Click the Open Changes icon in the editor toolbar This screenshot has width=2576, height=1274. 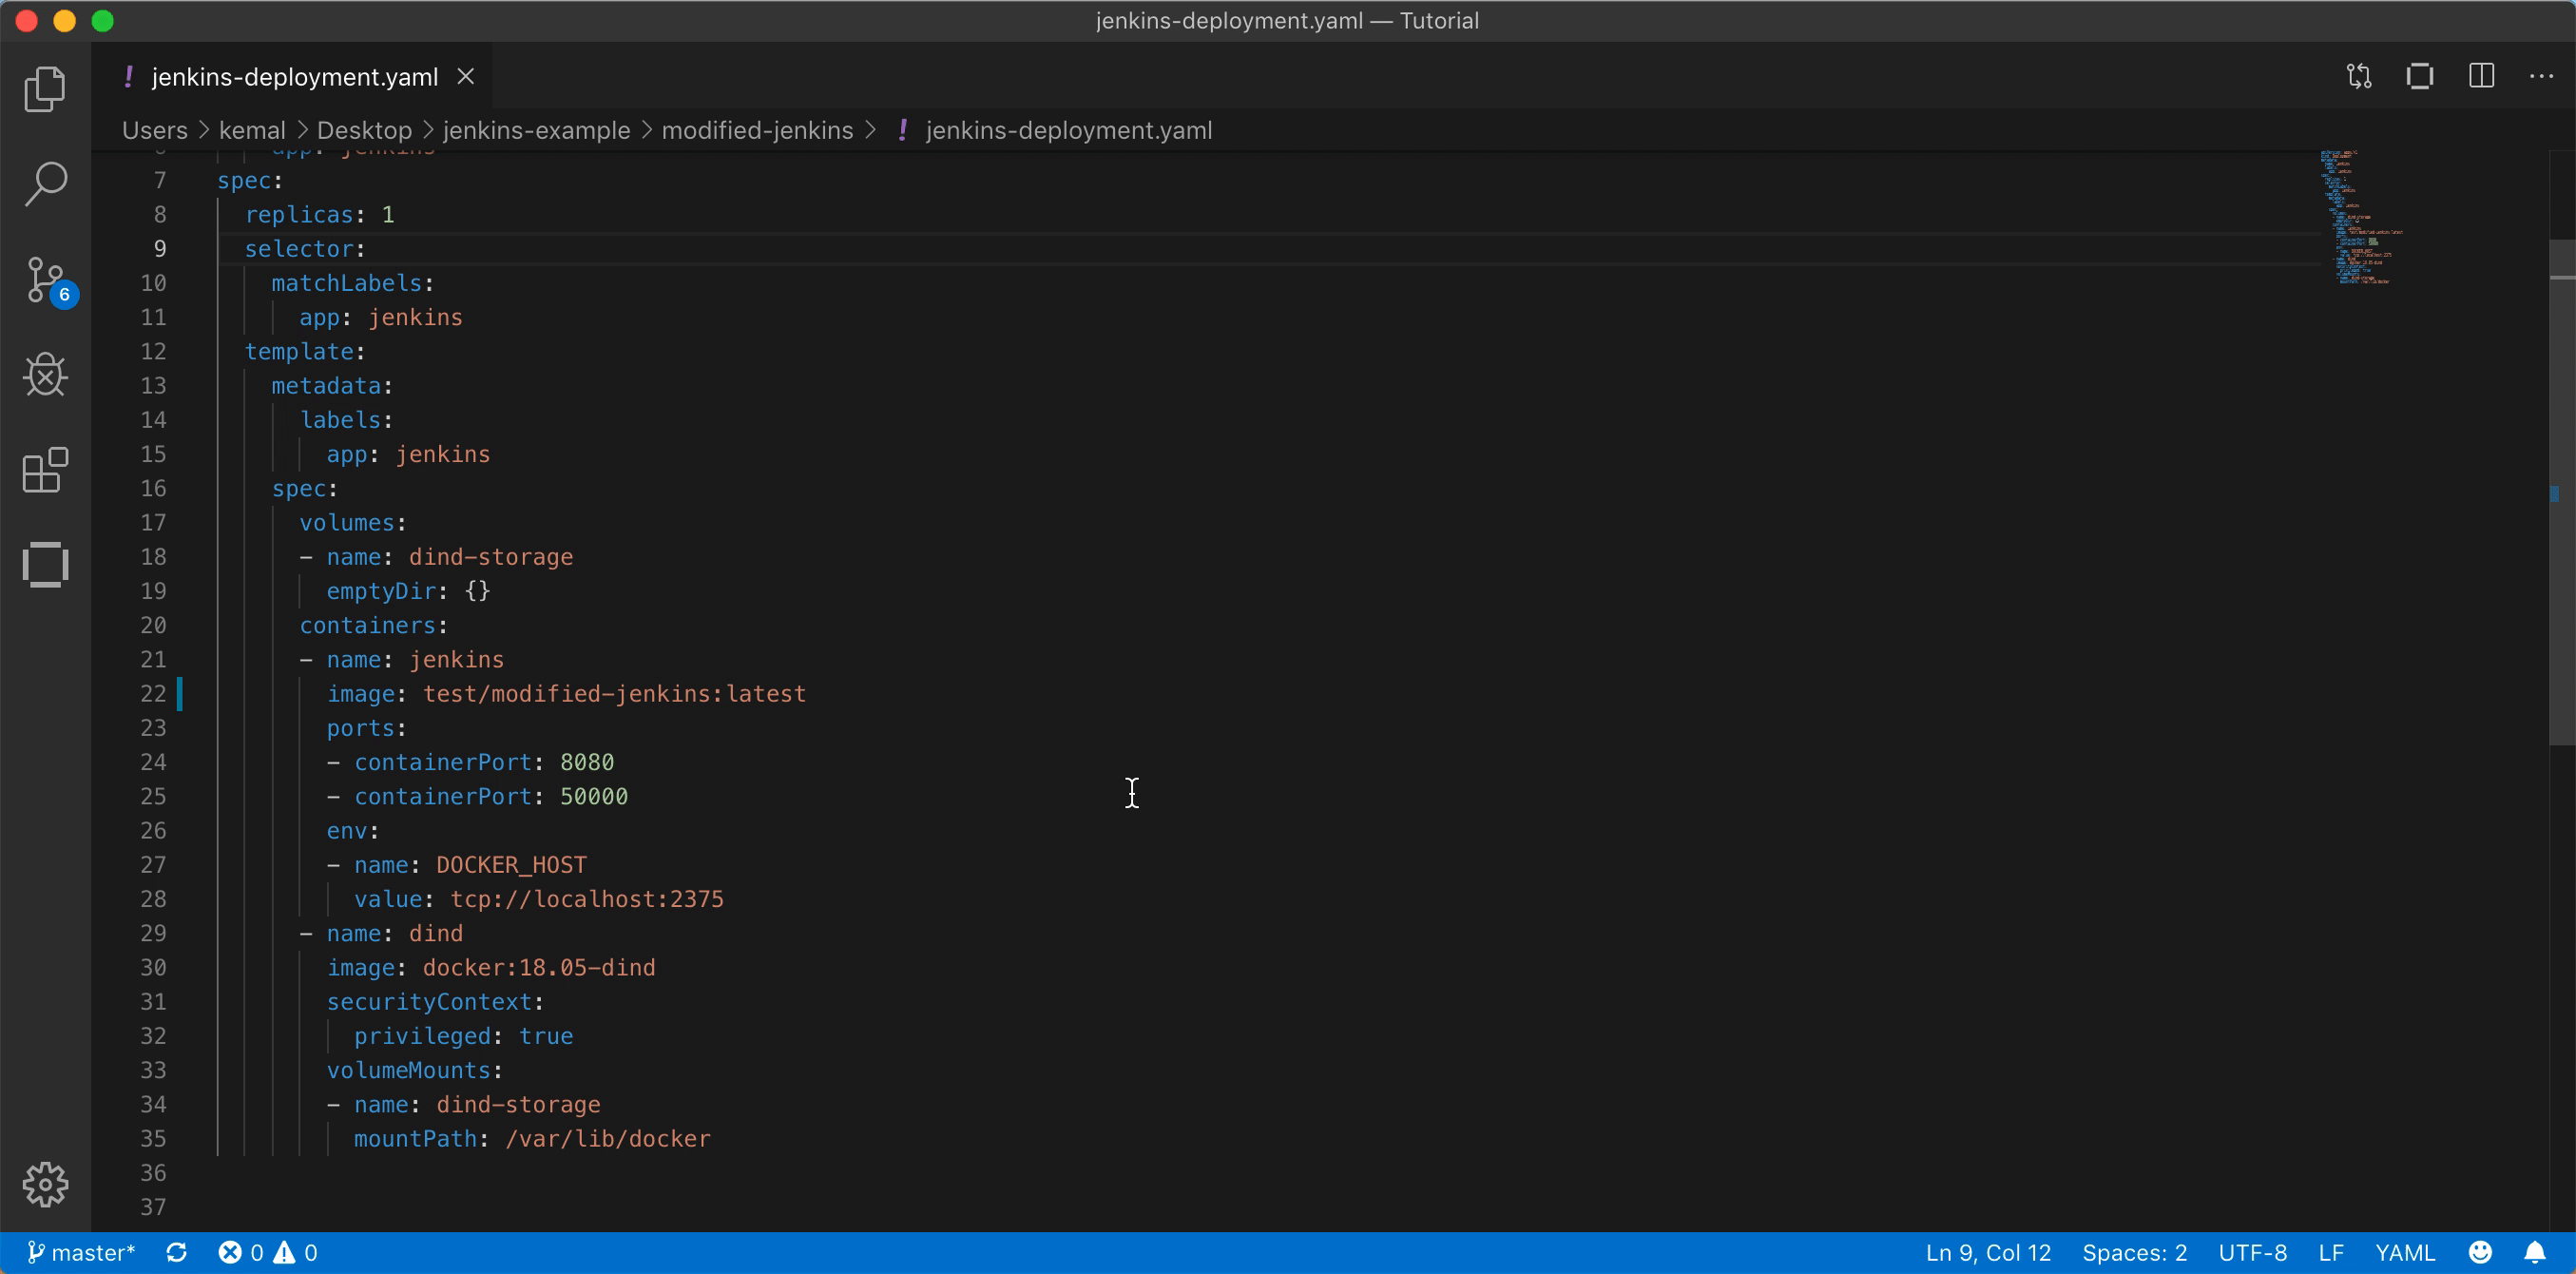(2358, 75)
